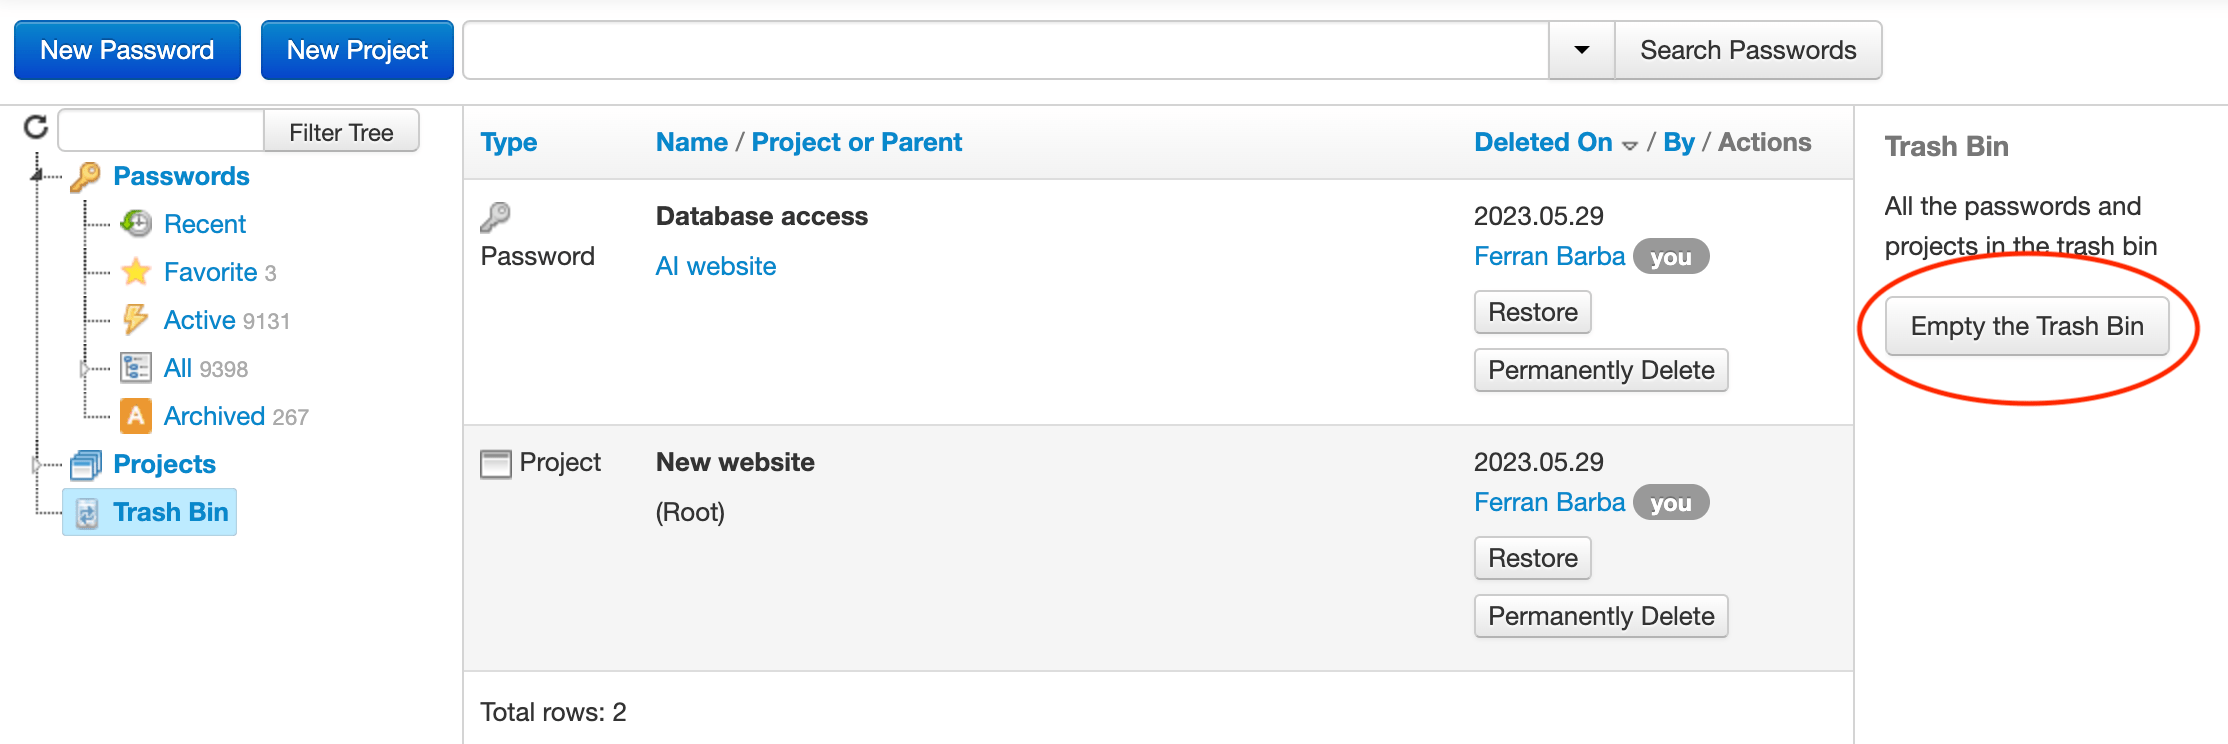Click the Trash Bin tree icon

coord(88,513)
